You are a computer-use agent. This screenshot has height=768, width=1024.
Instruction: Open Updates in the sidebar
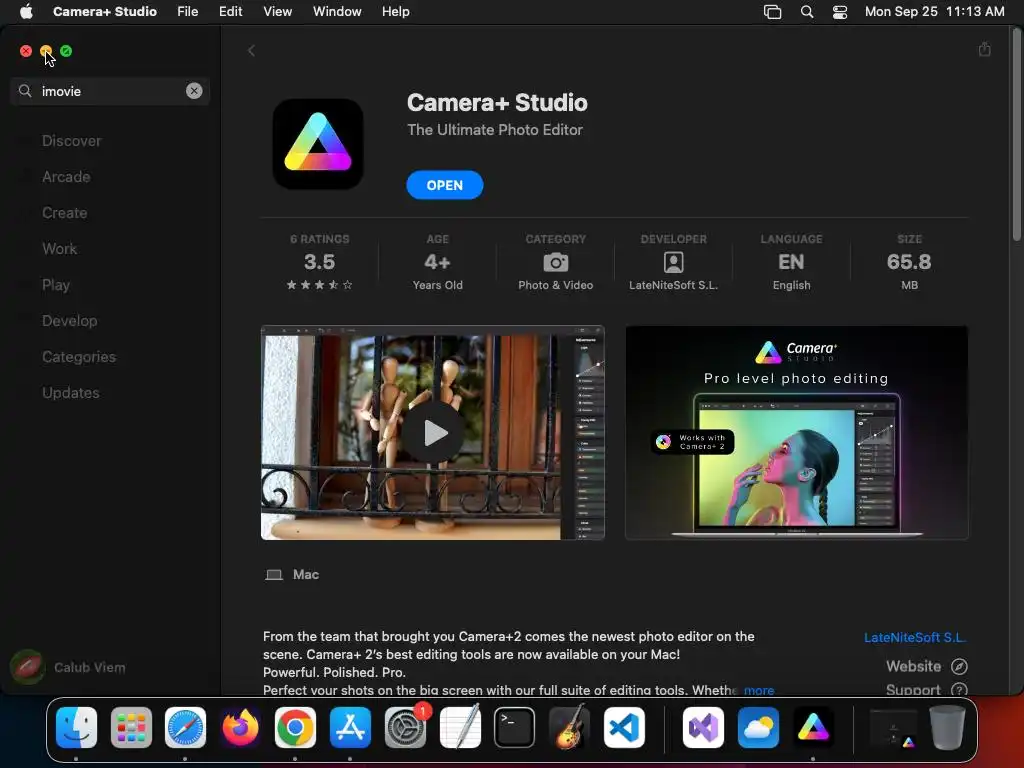click(x=71, y=392)
